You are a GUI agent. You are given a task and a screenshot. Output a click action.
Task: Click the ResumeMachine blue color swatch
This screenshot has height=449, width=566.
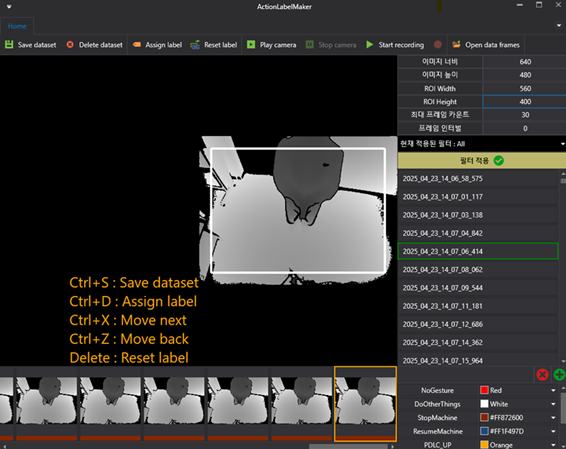point(484,431)
